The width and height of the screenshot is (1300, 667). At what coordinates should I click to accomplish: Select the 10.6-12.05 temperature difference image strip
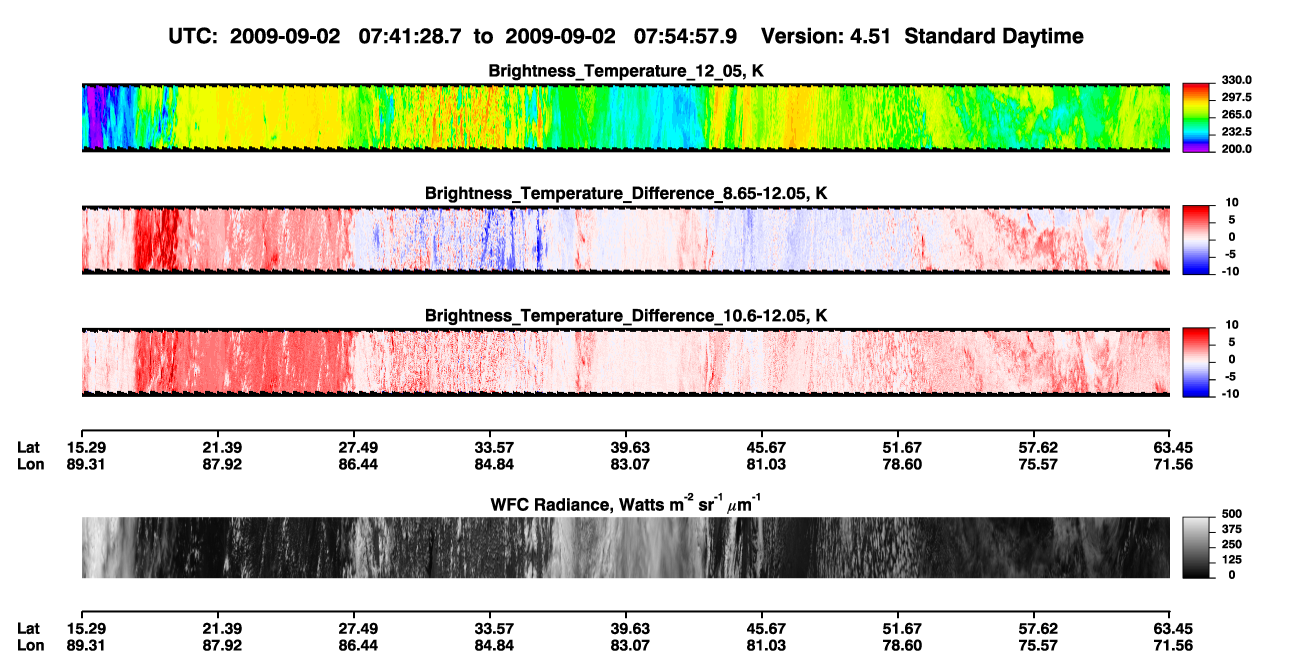(625, 362)
